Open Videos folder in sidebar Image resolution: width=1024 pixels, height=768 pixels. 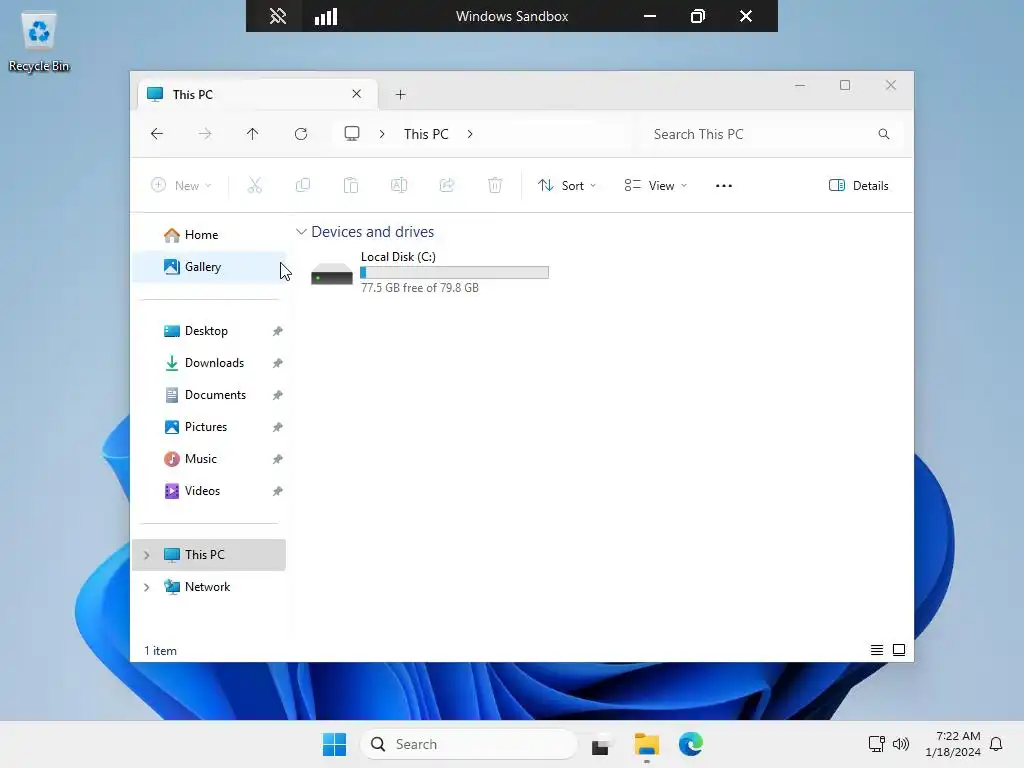point(209,491)
